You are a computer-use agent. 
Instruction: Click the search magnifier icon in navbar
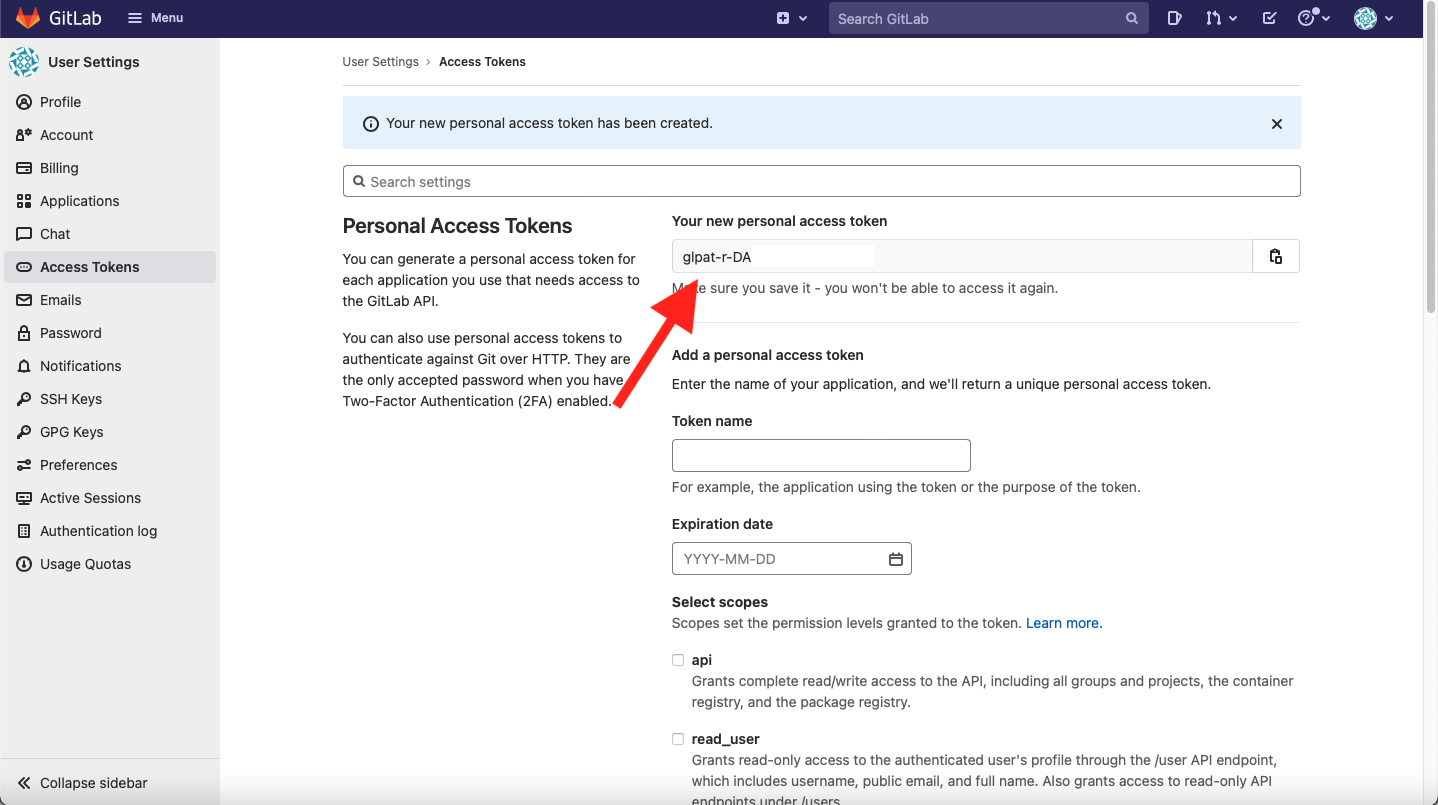1132,18
